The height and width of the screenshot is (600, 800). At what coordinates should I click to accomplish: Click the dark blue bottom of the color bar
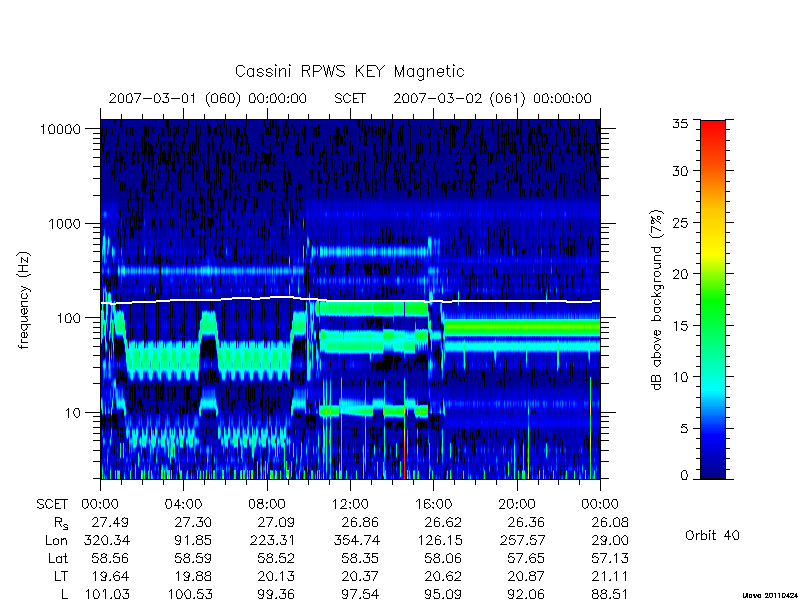pos(713,472)
